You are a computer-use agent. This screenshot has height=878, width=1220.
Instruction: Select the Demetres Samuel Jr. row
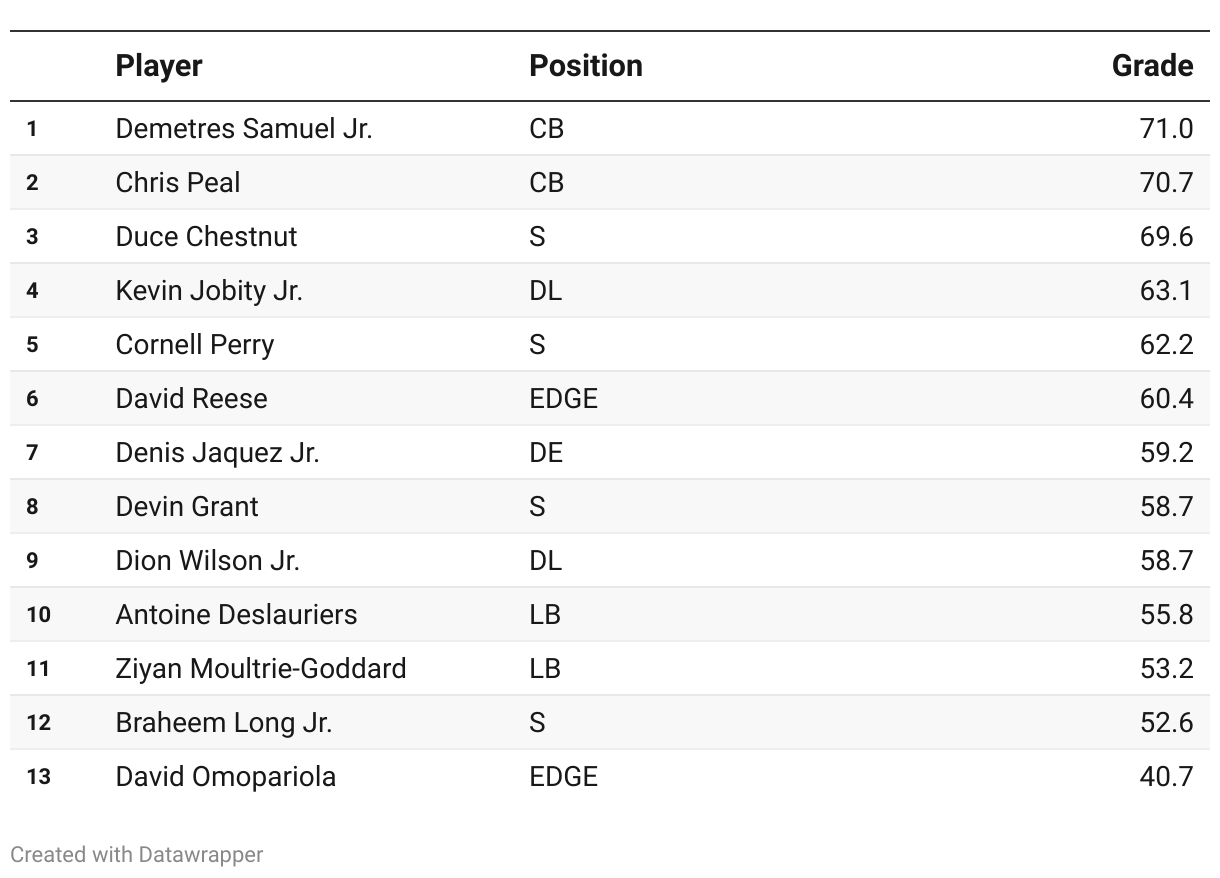pos(610,128)
